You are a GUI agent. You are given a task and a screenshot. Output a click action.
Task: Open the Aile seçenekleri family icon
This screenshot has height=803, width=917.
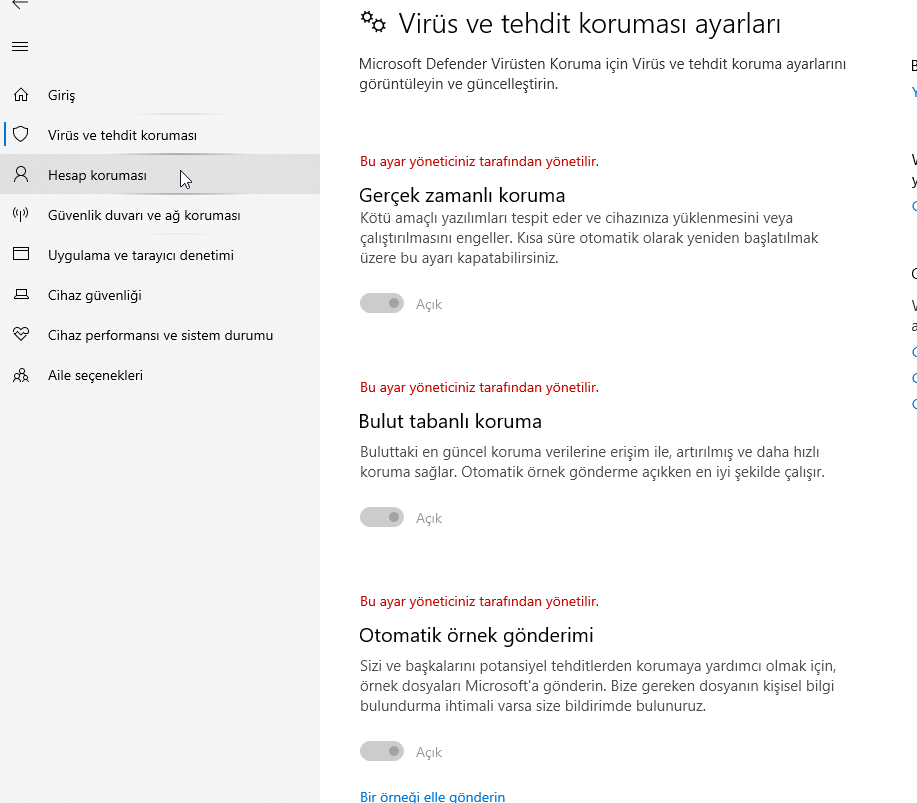(21, 375)
